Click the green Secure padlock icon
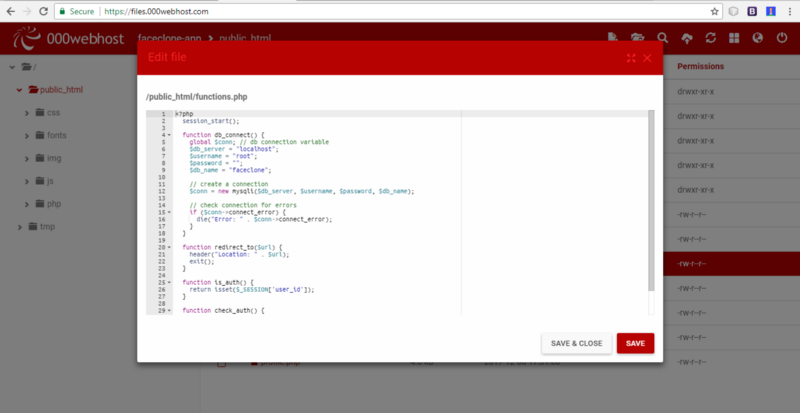This screenshot has height=413, width=800. [x=62, y=11]
